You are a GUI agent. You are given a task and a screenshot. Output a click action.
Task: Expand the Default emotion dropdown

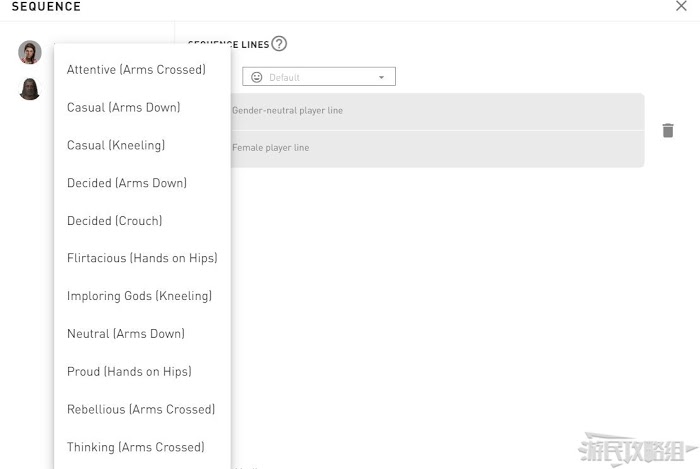319,76
